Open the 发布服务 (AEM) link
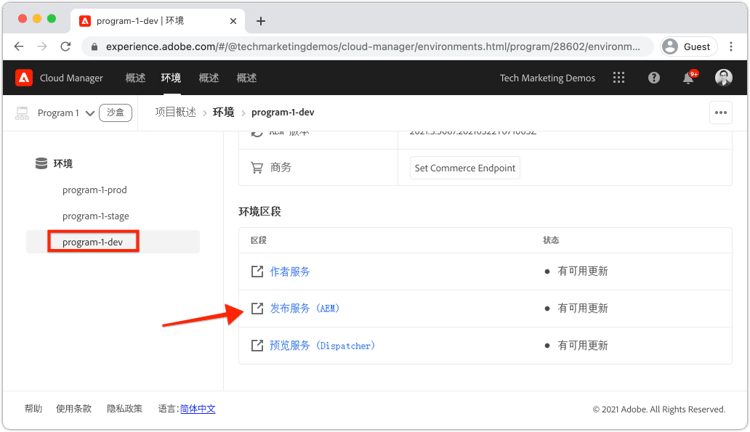The image size is (750, 432). (x=305, y=308)
